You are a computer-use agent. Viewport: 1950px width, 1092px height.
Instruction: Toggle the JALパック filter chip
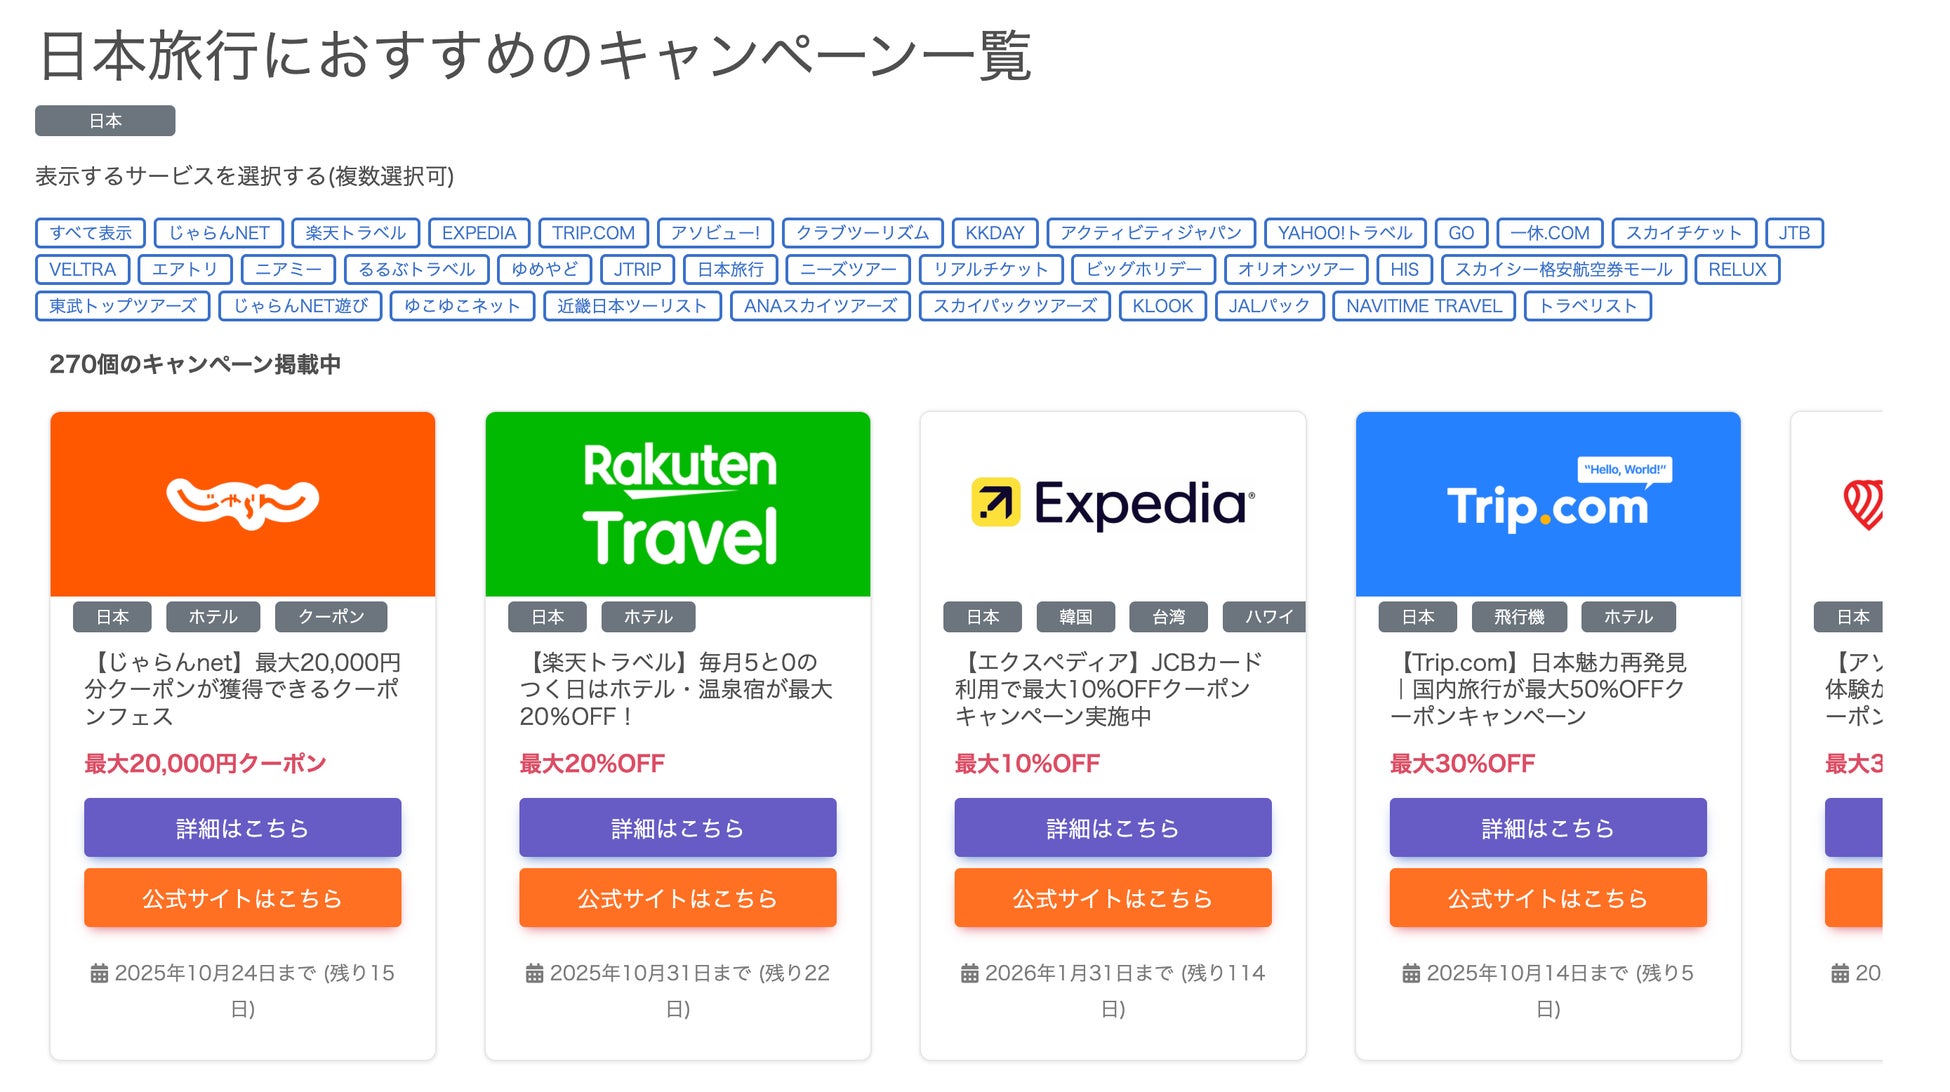[1269, 306]
